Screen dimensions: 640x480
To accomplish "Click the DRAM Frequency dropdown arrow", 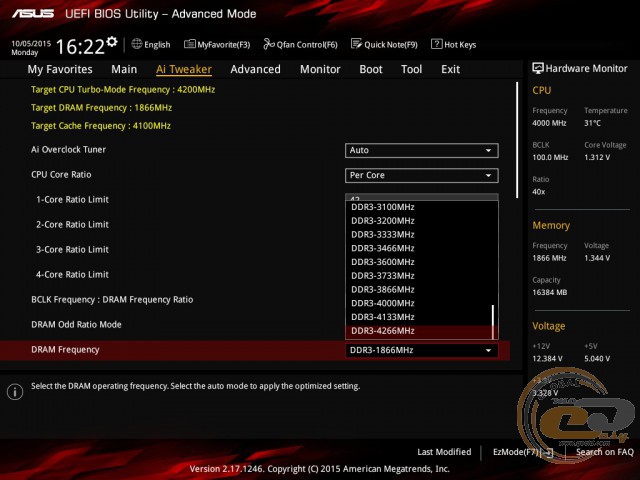I will [x=488, y=351].
